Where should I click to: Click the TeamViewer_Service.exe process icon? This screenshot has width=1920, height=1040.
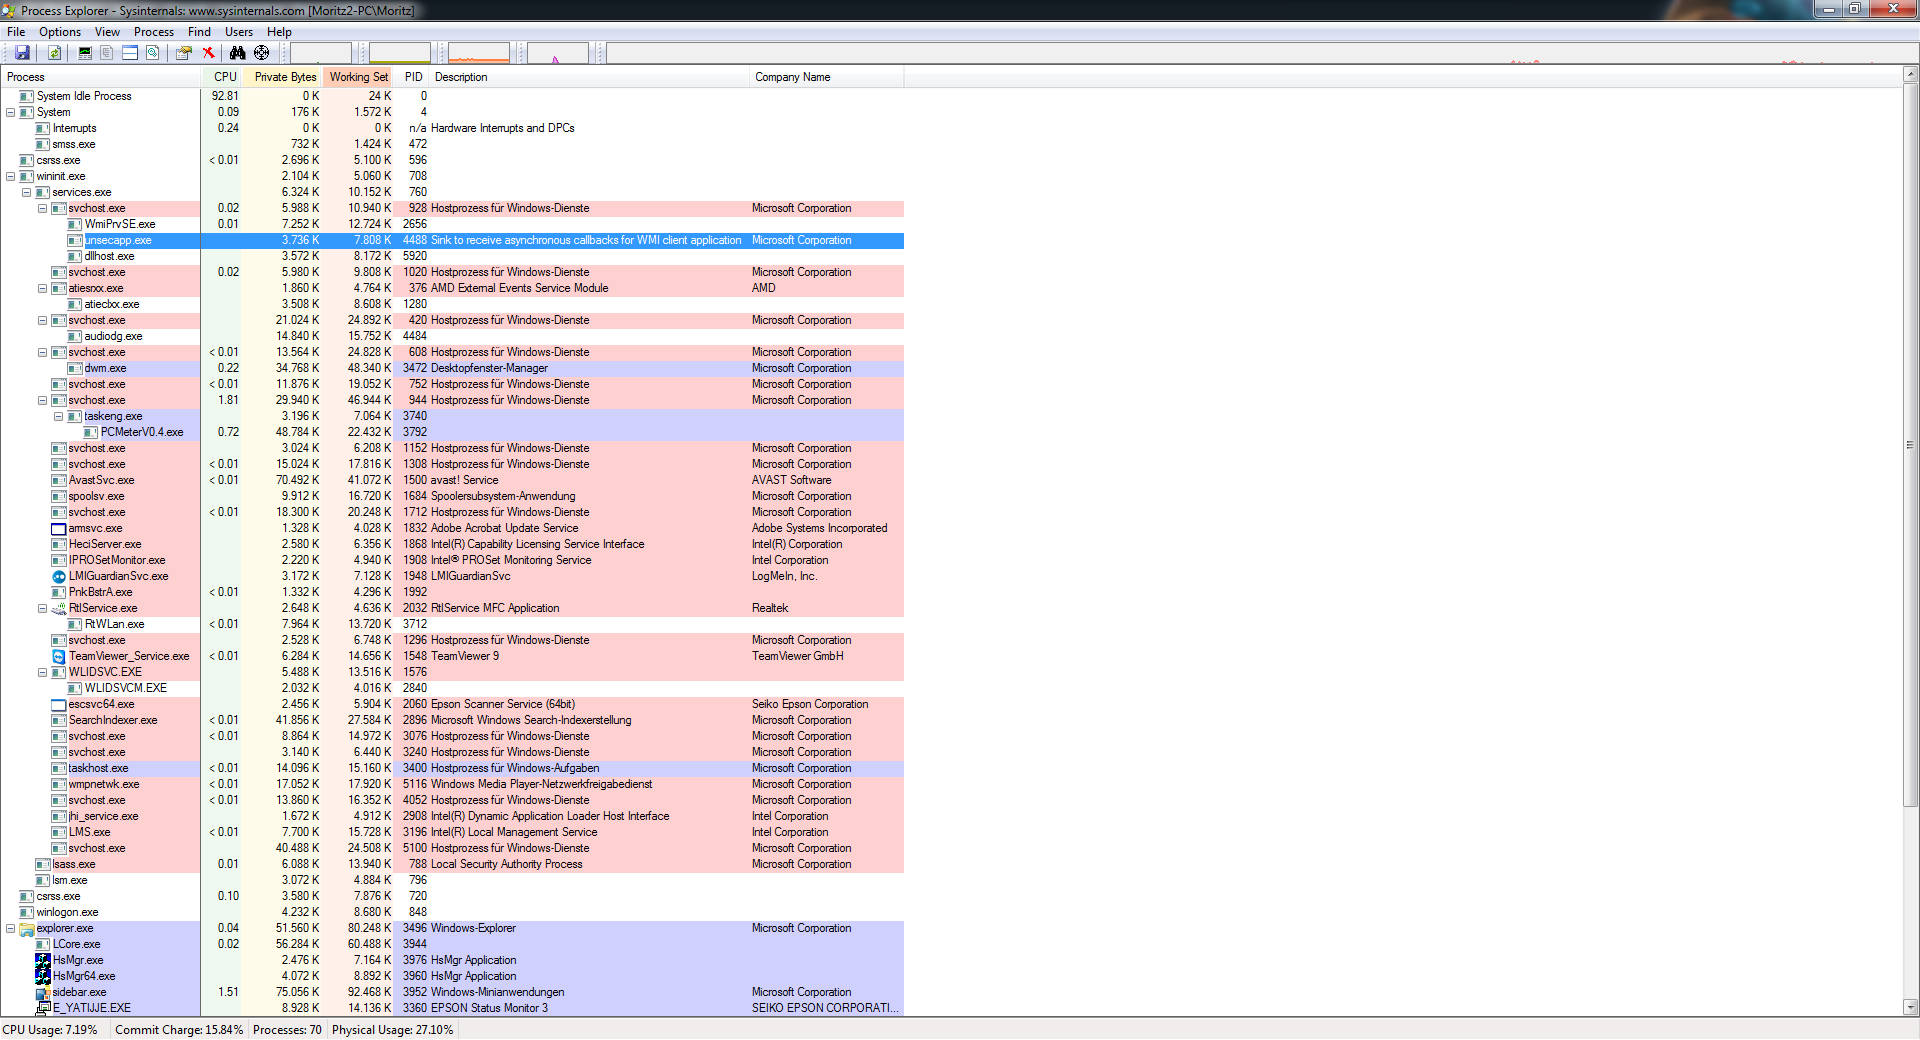pyautogui.click(x=59, y=656)
